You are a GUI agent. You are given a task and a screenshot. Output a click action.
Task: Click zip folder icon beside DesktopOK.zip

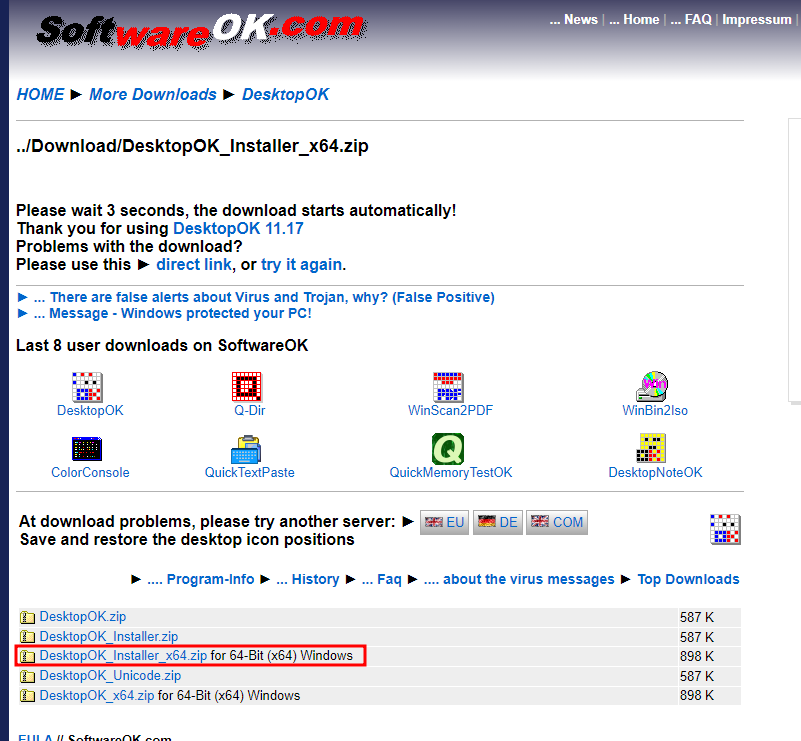click(27, 617)
